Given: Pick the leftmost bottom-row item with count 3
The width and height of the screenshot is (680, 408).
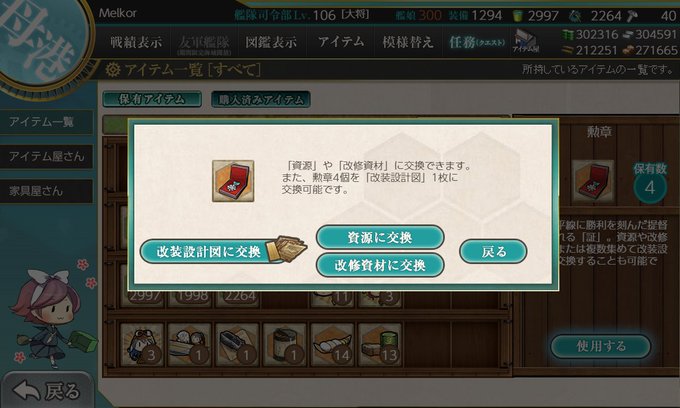Looking at the screenshot, I should pyautogui.click(x=142, y=345).
